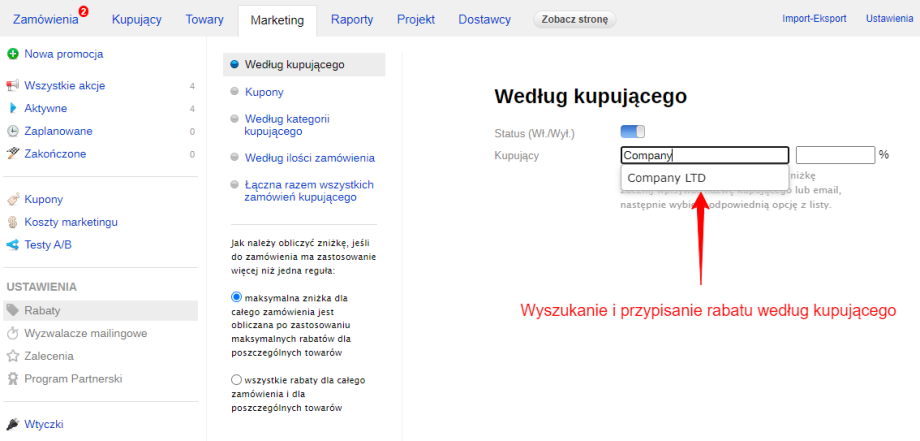The image size is (920, 441).
Task: Click the clock icon beside Zaplanowane
Action: pos(13,131)
